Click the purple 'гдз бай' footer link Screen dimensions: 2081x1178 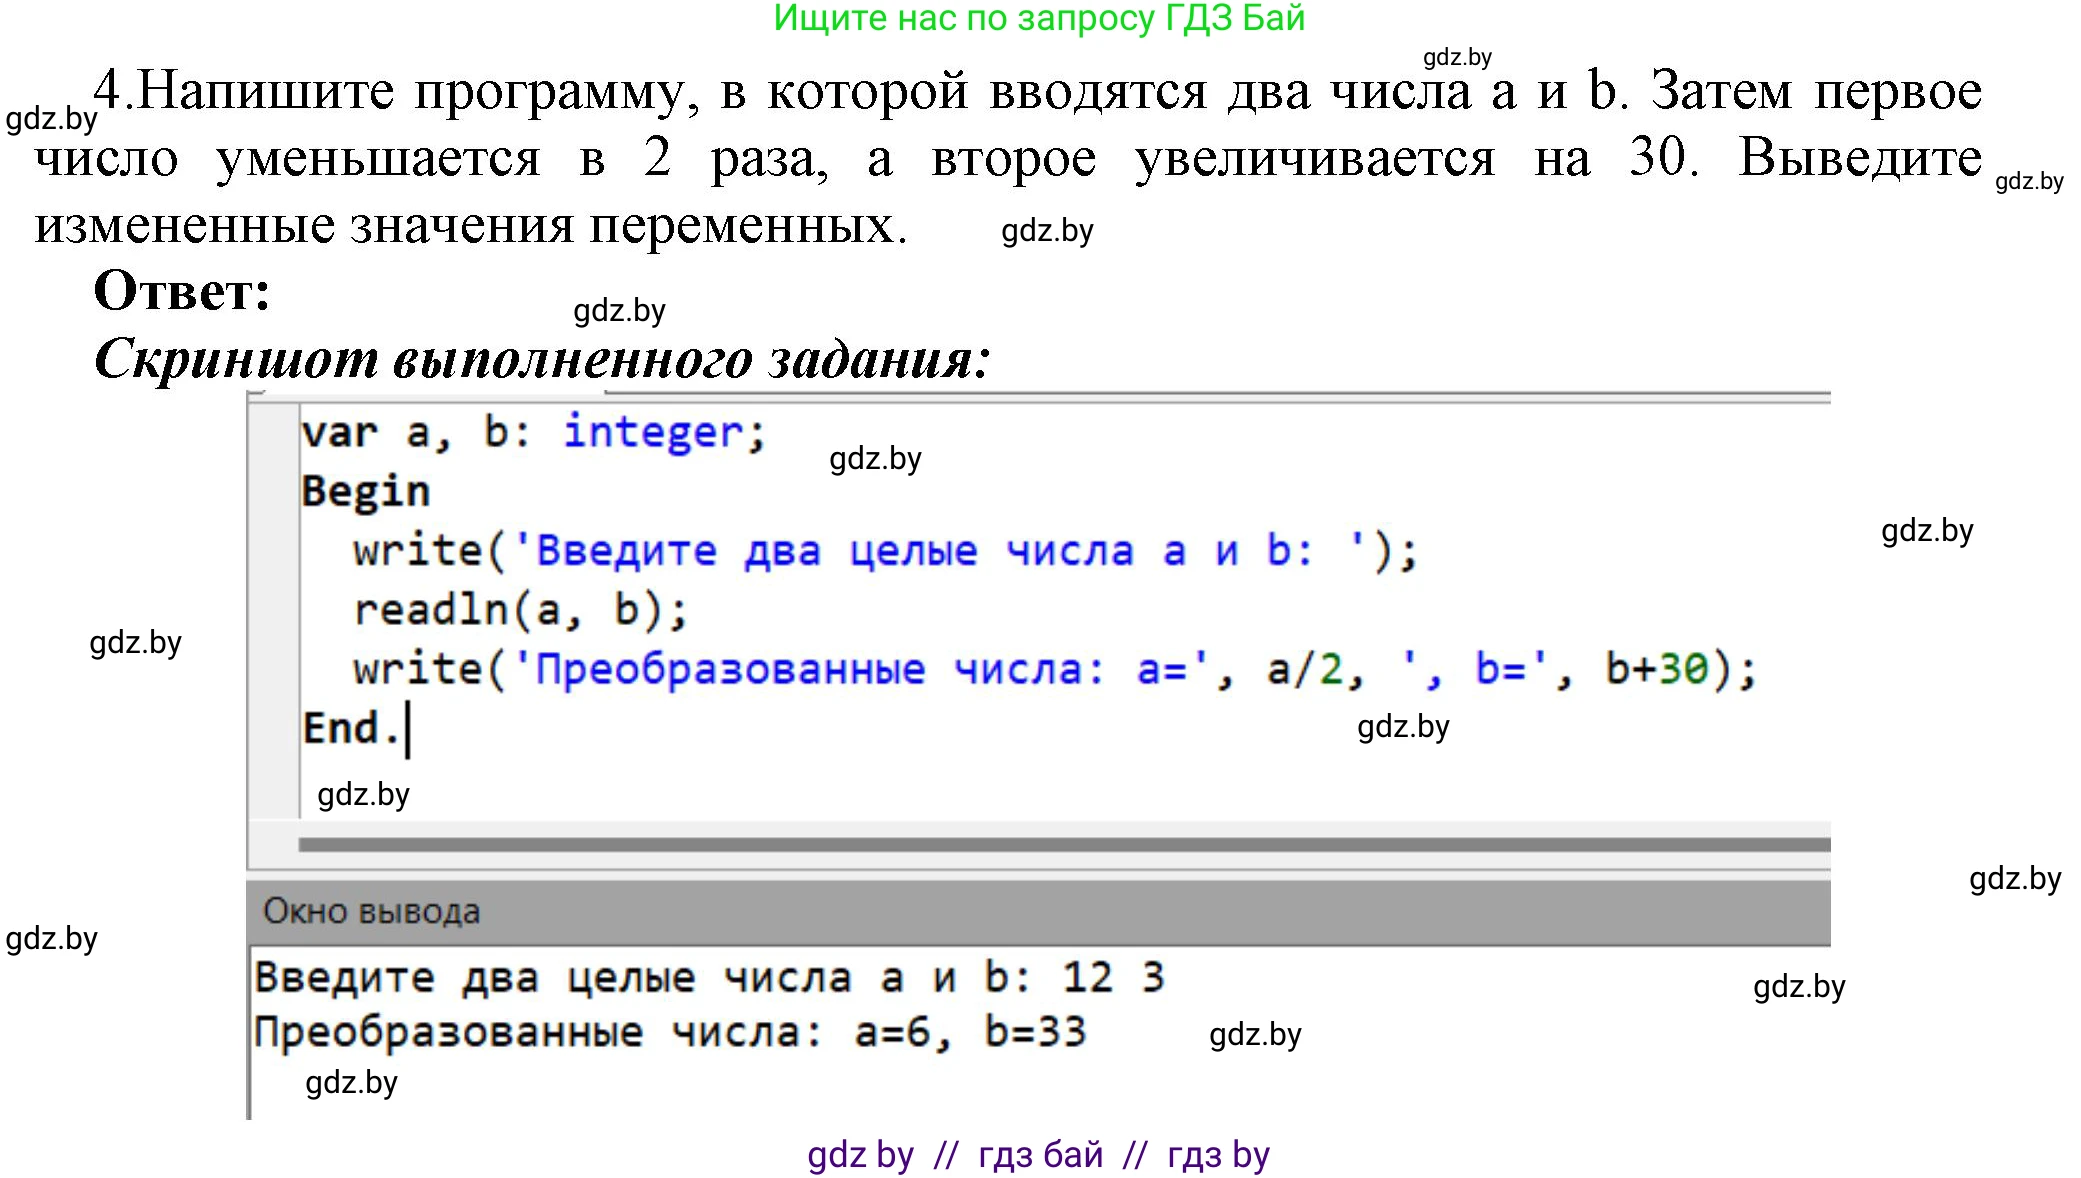tap(1040, 1152)
